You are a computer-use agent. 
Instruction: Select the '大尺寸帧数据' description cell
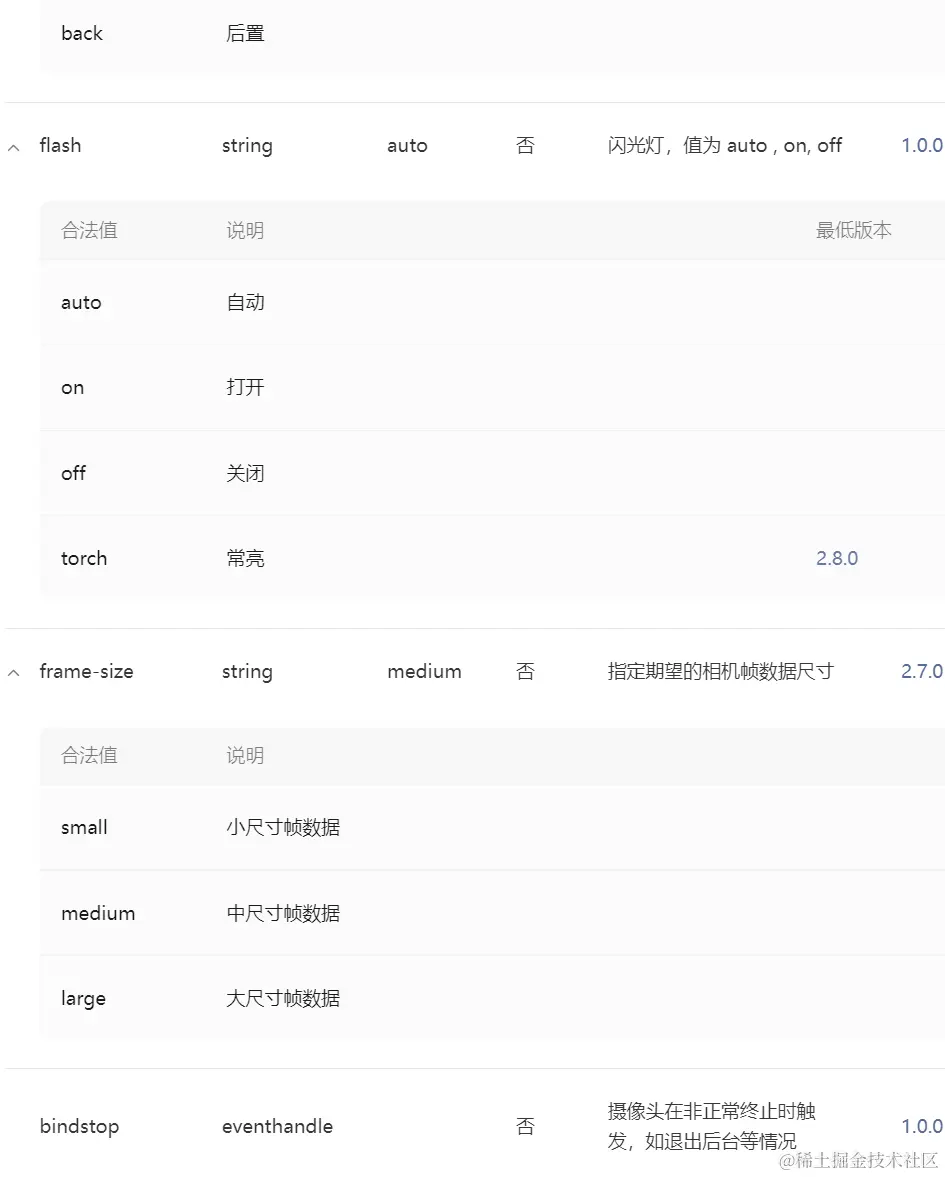coord(283,998)
